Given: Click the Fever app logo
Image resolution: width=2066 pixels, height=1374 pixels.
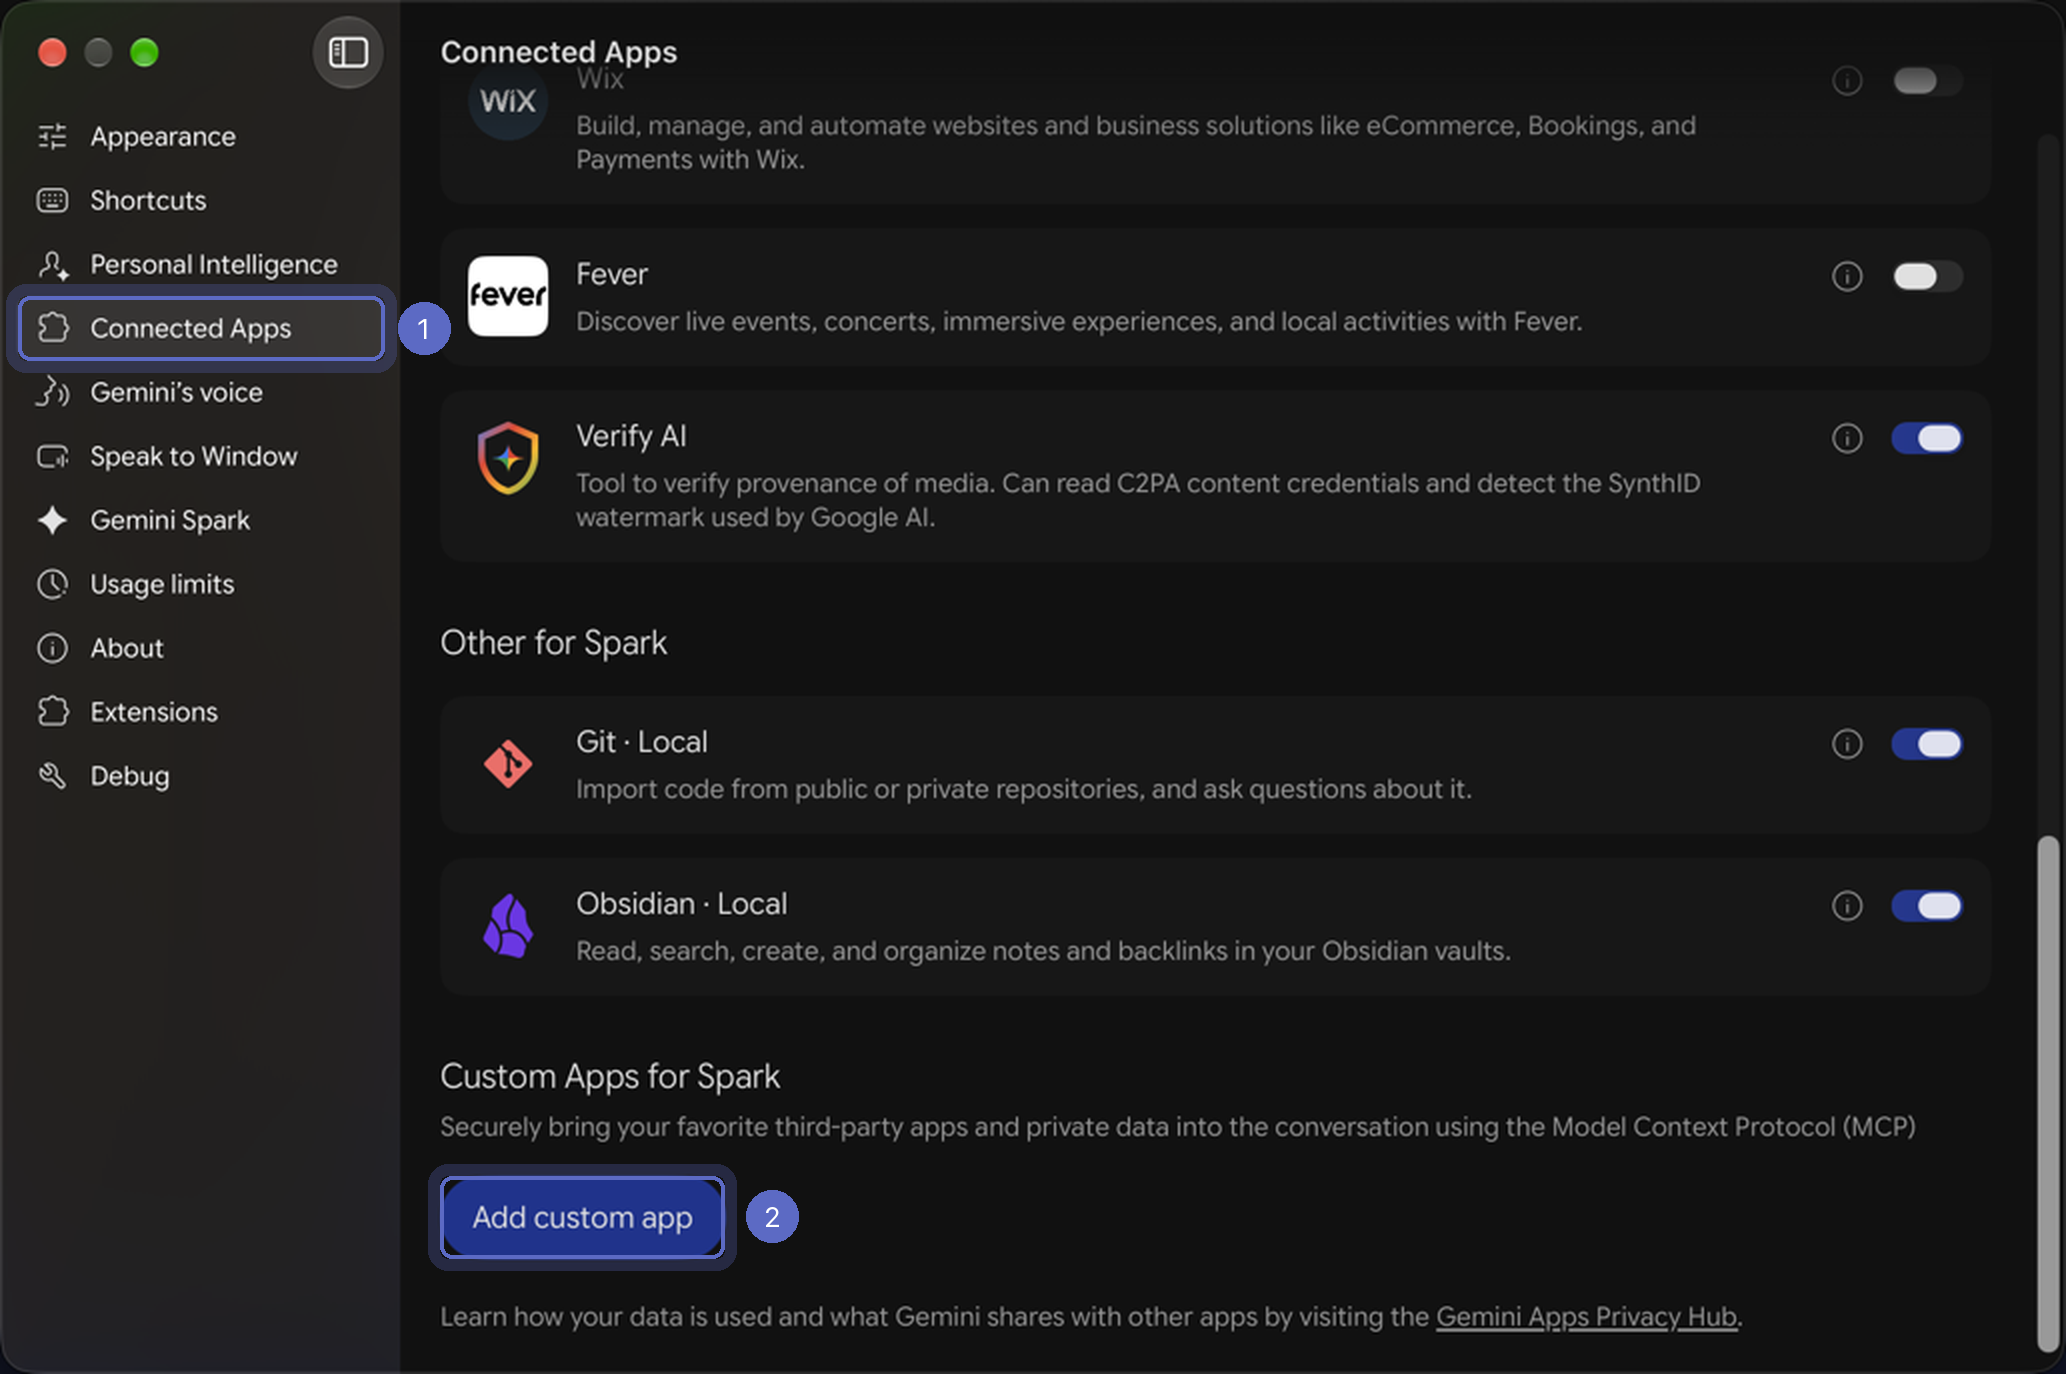Looking at the screenshot, I should (508, 296).
